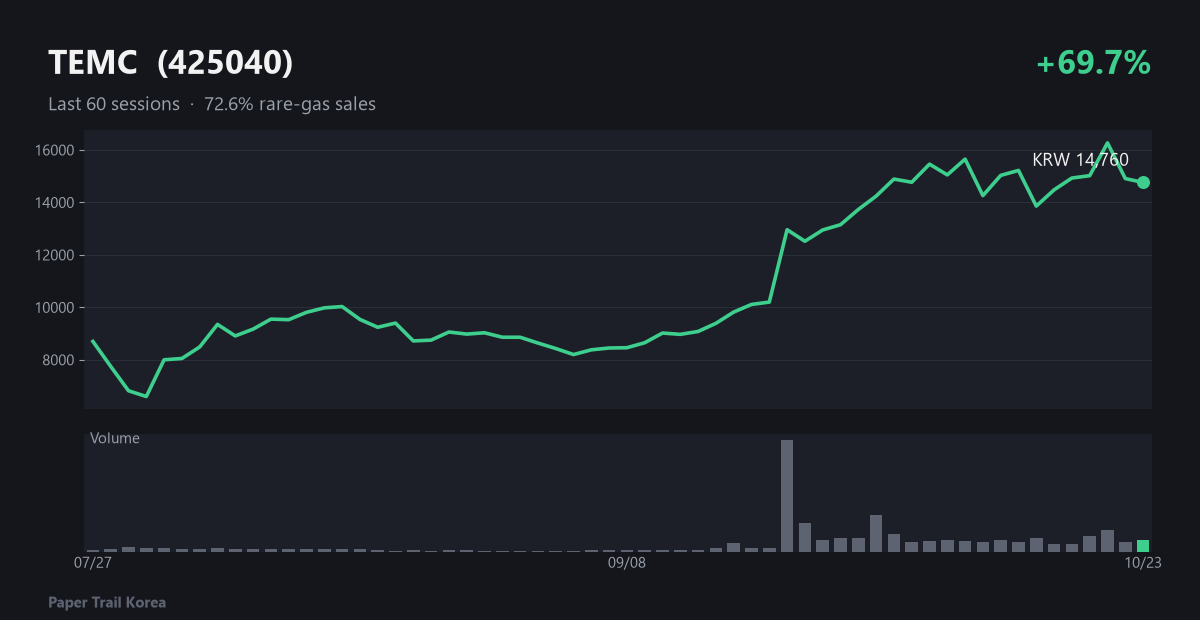Screen dimensions: 1200x620
Task: Click the green final volume bar
Action: (1143, 546)
